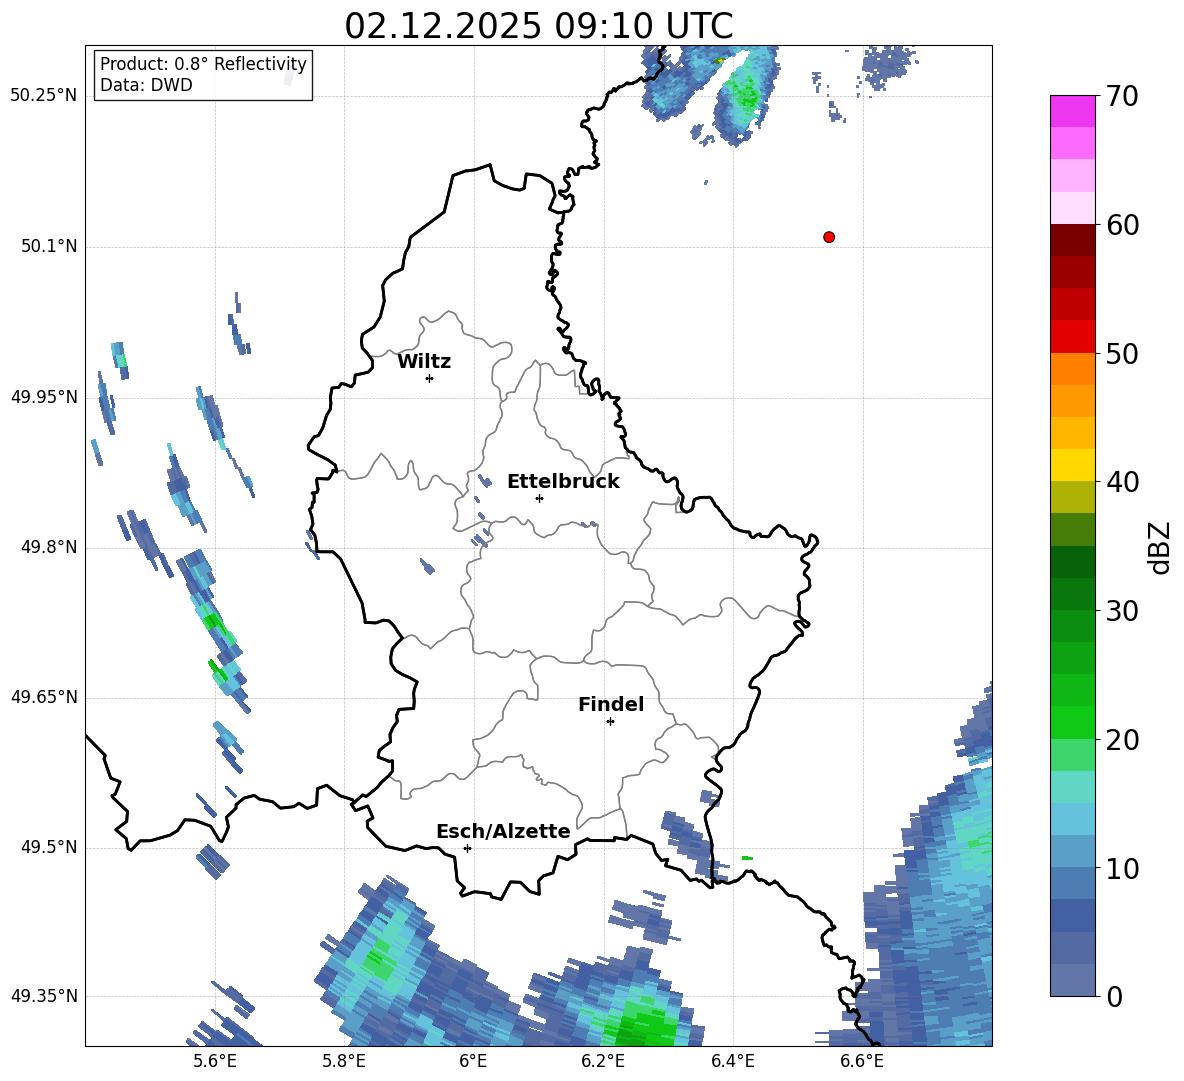Click the dark maroon colorbar segment below 60
This screenshot has width=1184, height=1081.
[x=1072, y=240]
